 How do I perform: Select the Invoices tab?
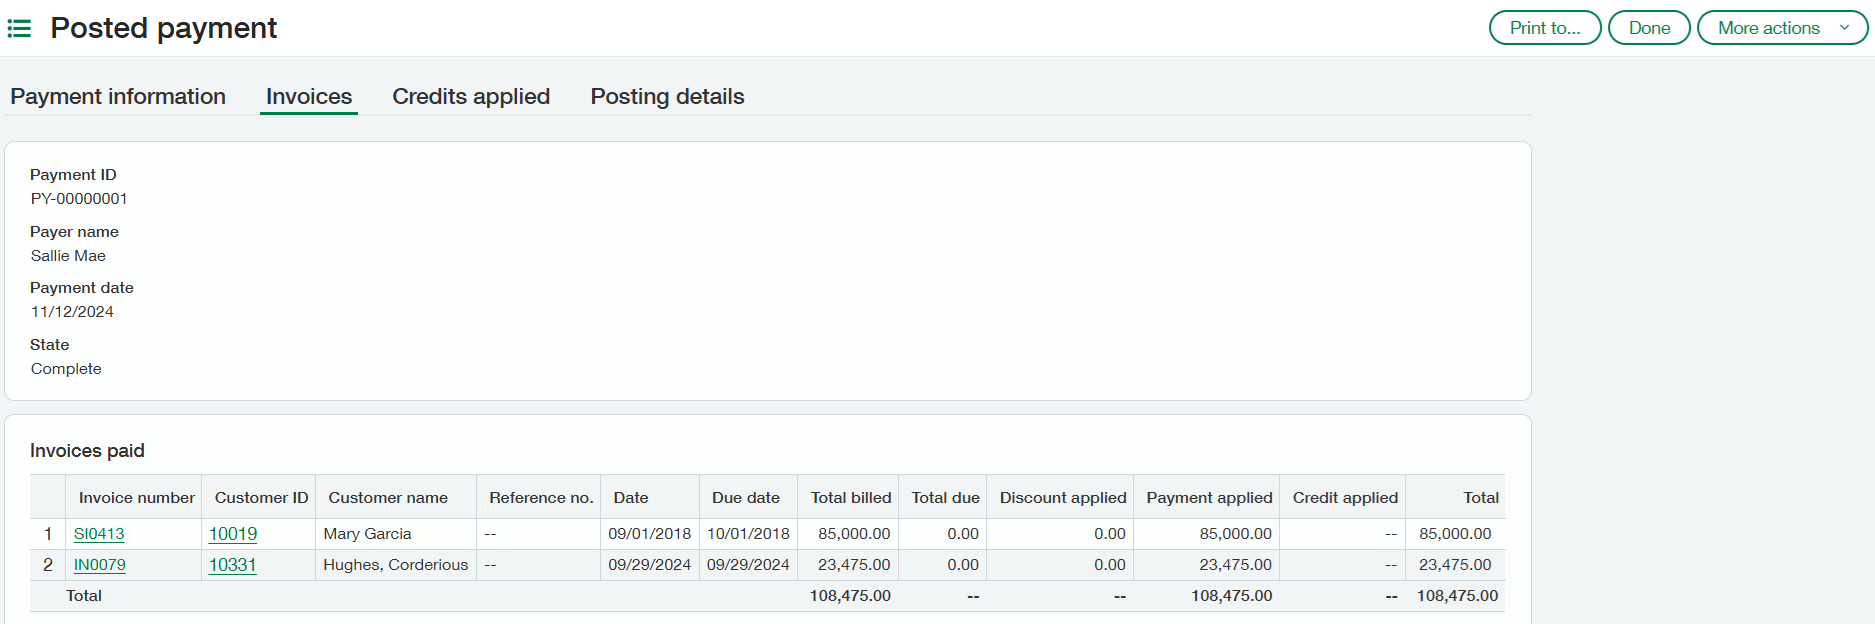pyautogui.click(x=308, y=97)
